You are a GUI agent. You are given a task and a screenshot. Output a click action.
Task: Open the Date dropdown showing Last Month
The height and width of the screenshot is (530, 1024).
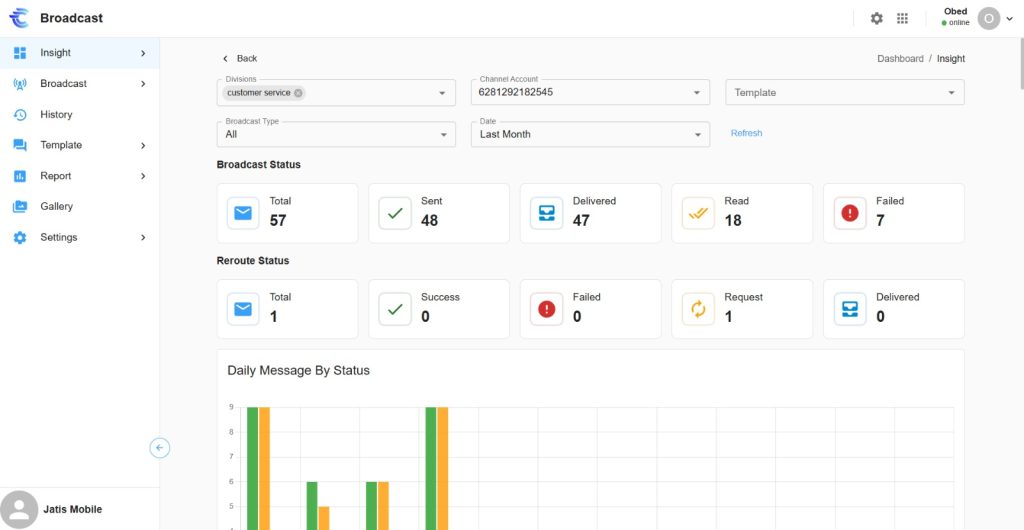pos(590,134)
